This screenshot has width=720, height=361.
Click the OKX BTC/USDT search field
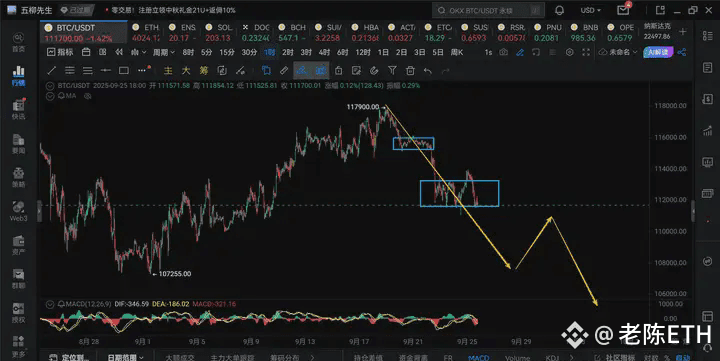[489, 10]
